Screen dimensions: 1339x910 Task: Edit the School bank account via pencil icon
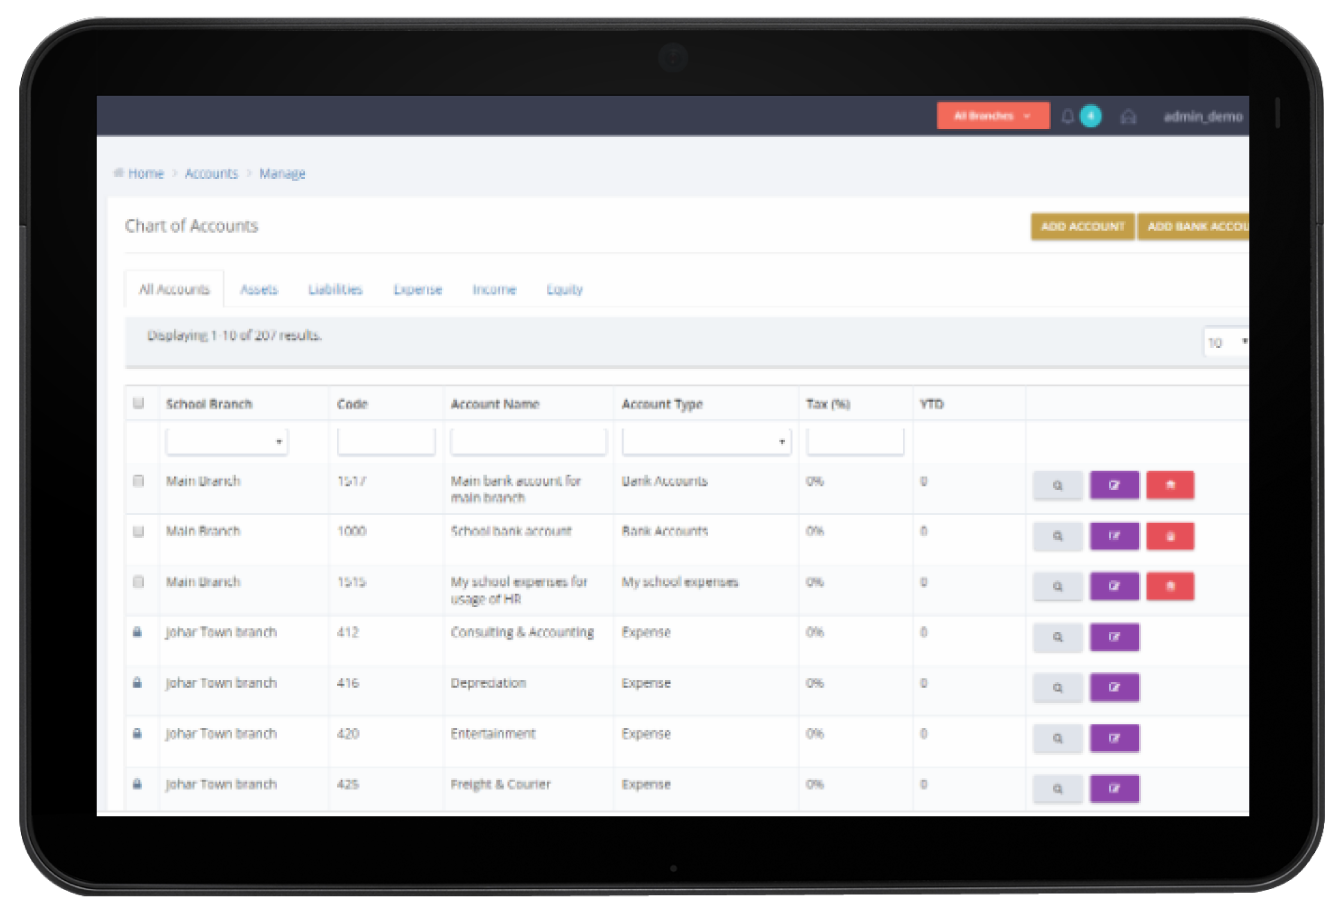click(1114, 536)
